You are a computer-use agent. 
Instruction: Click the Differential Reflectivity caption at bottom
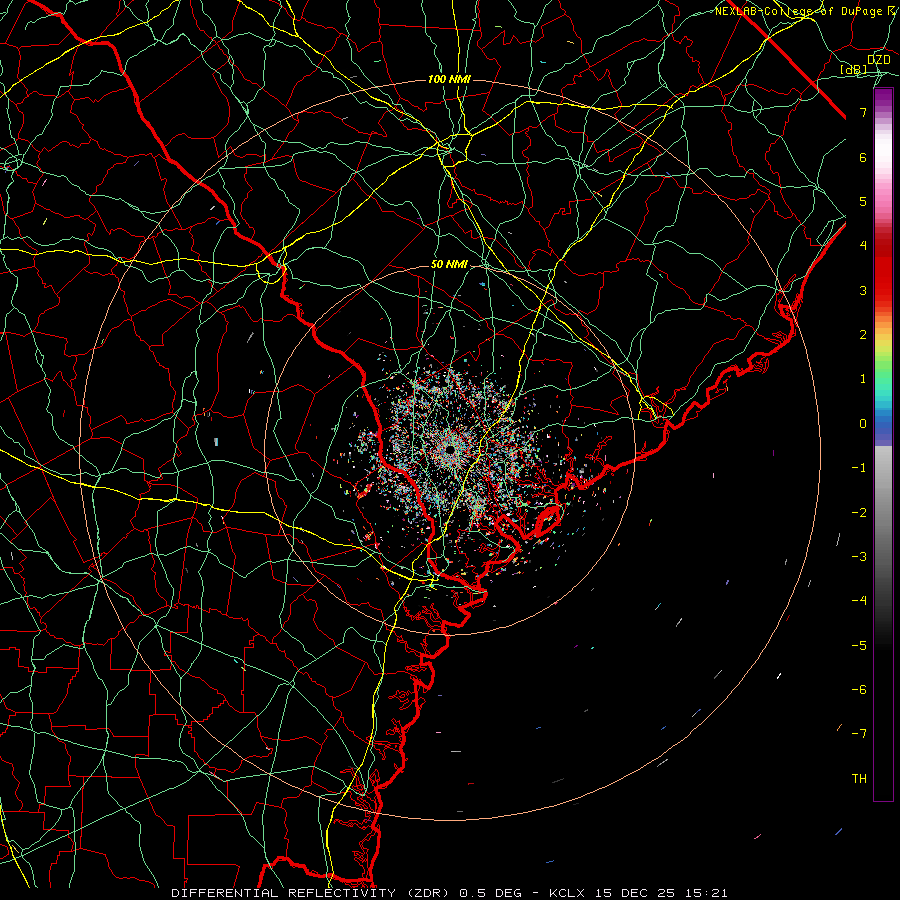coord(449,893)
